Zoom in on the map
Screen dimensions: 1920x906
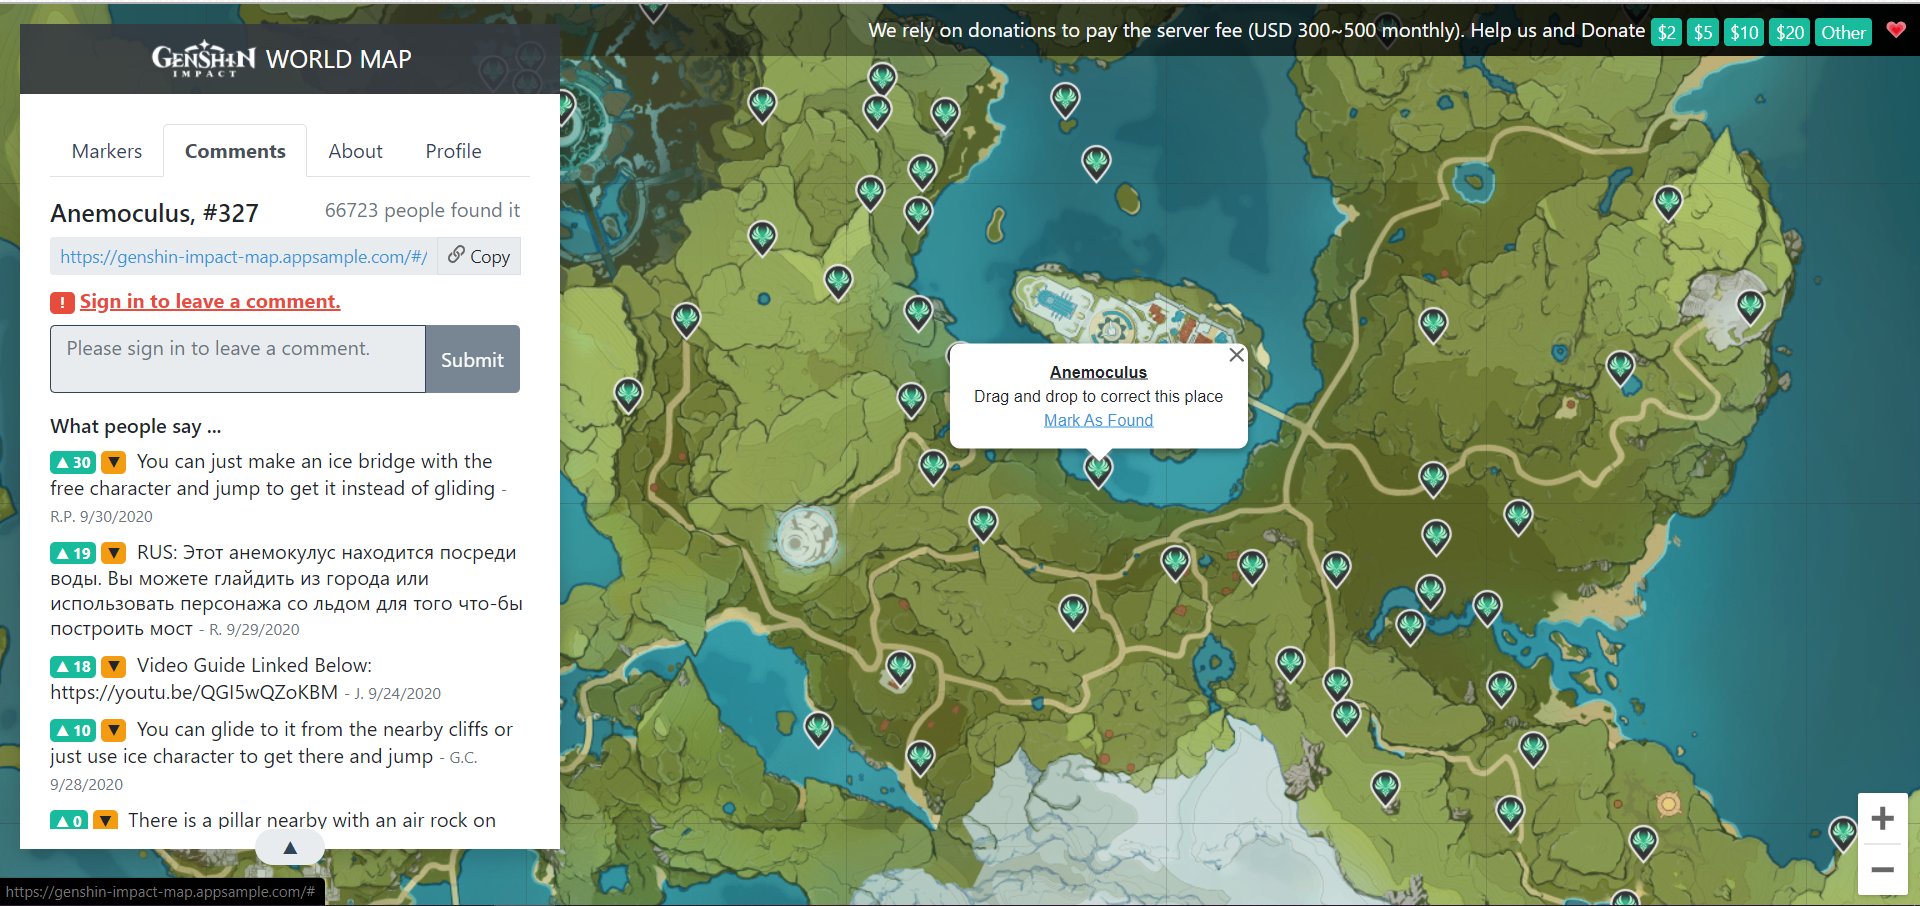click(1882, 819)
